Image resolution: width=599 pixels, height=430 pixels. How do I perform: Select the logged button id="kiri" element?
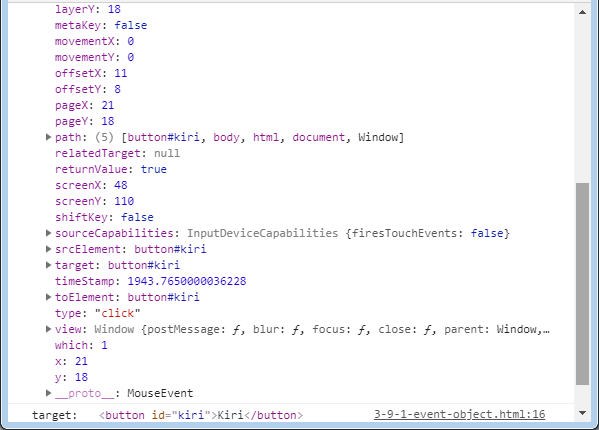point(201,415)
